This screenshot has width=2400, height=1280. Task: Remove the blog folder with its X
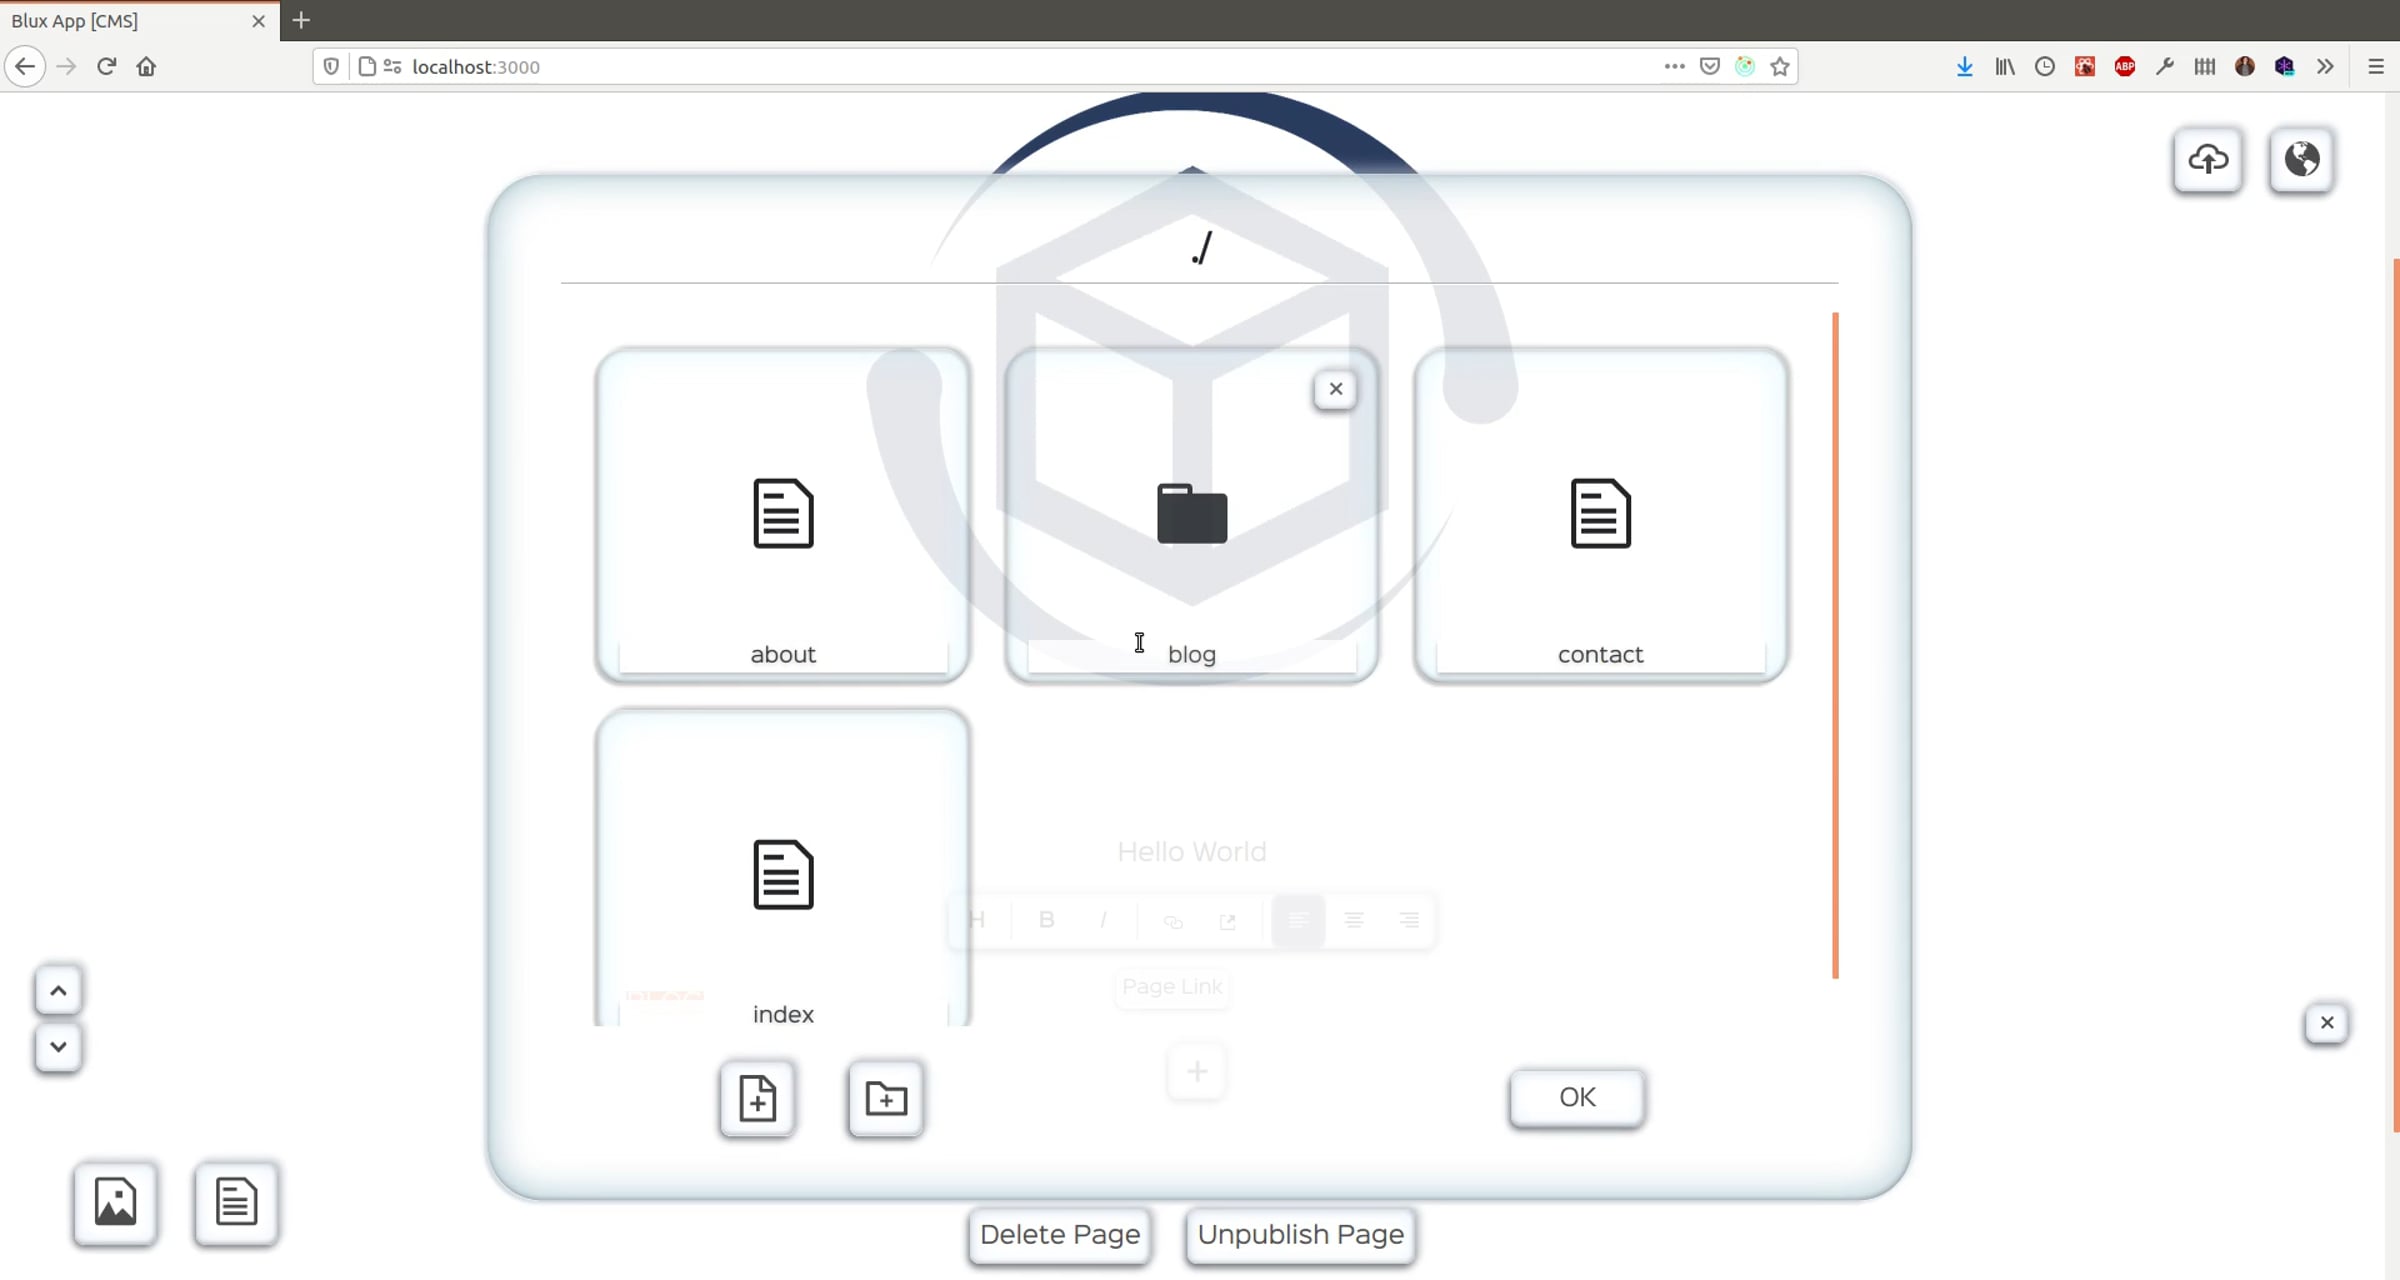click(x=1335, y=389)
